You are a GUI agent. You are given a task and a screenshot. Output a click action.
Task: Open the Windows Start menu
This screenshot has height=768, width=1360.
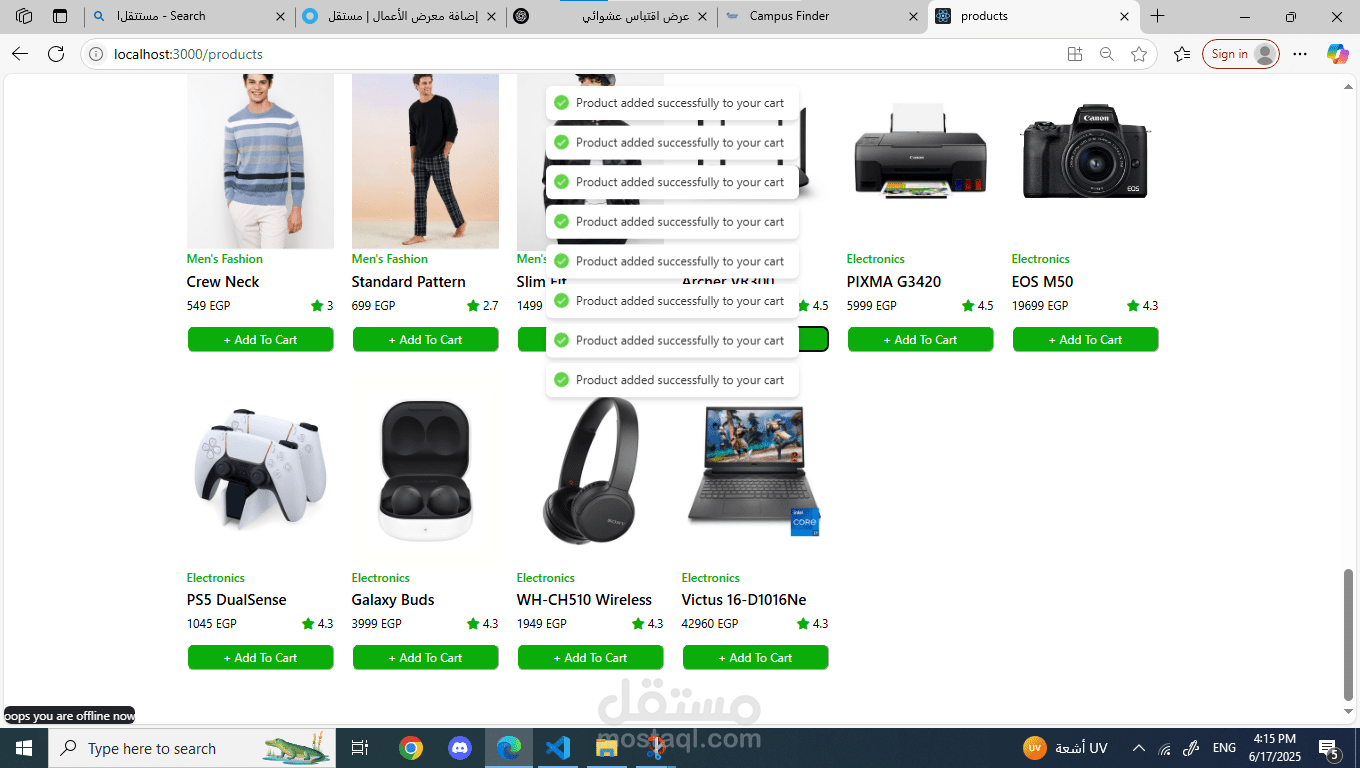(24, 748)
